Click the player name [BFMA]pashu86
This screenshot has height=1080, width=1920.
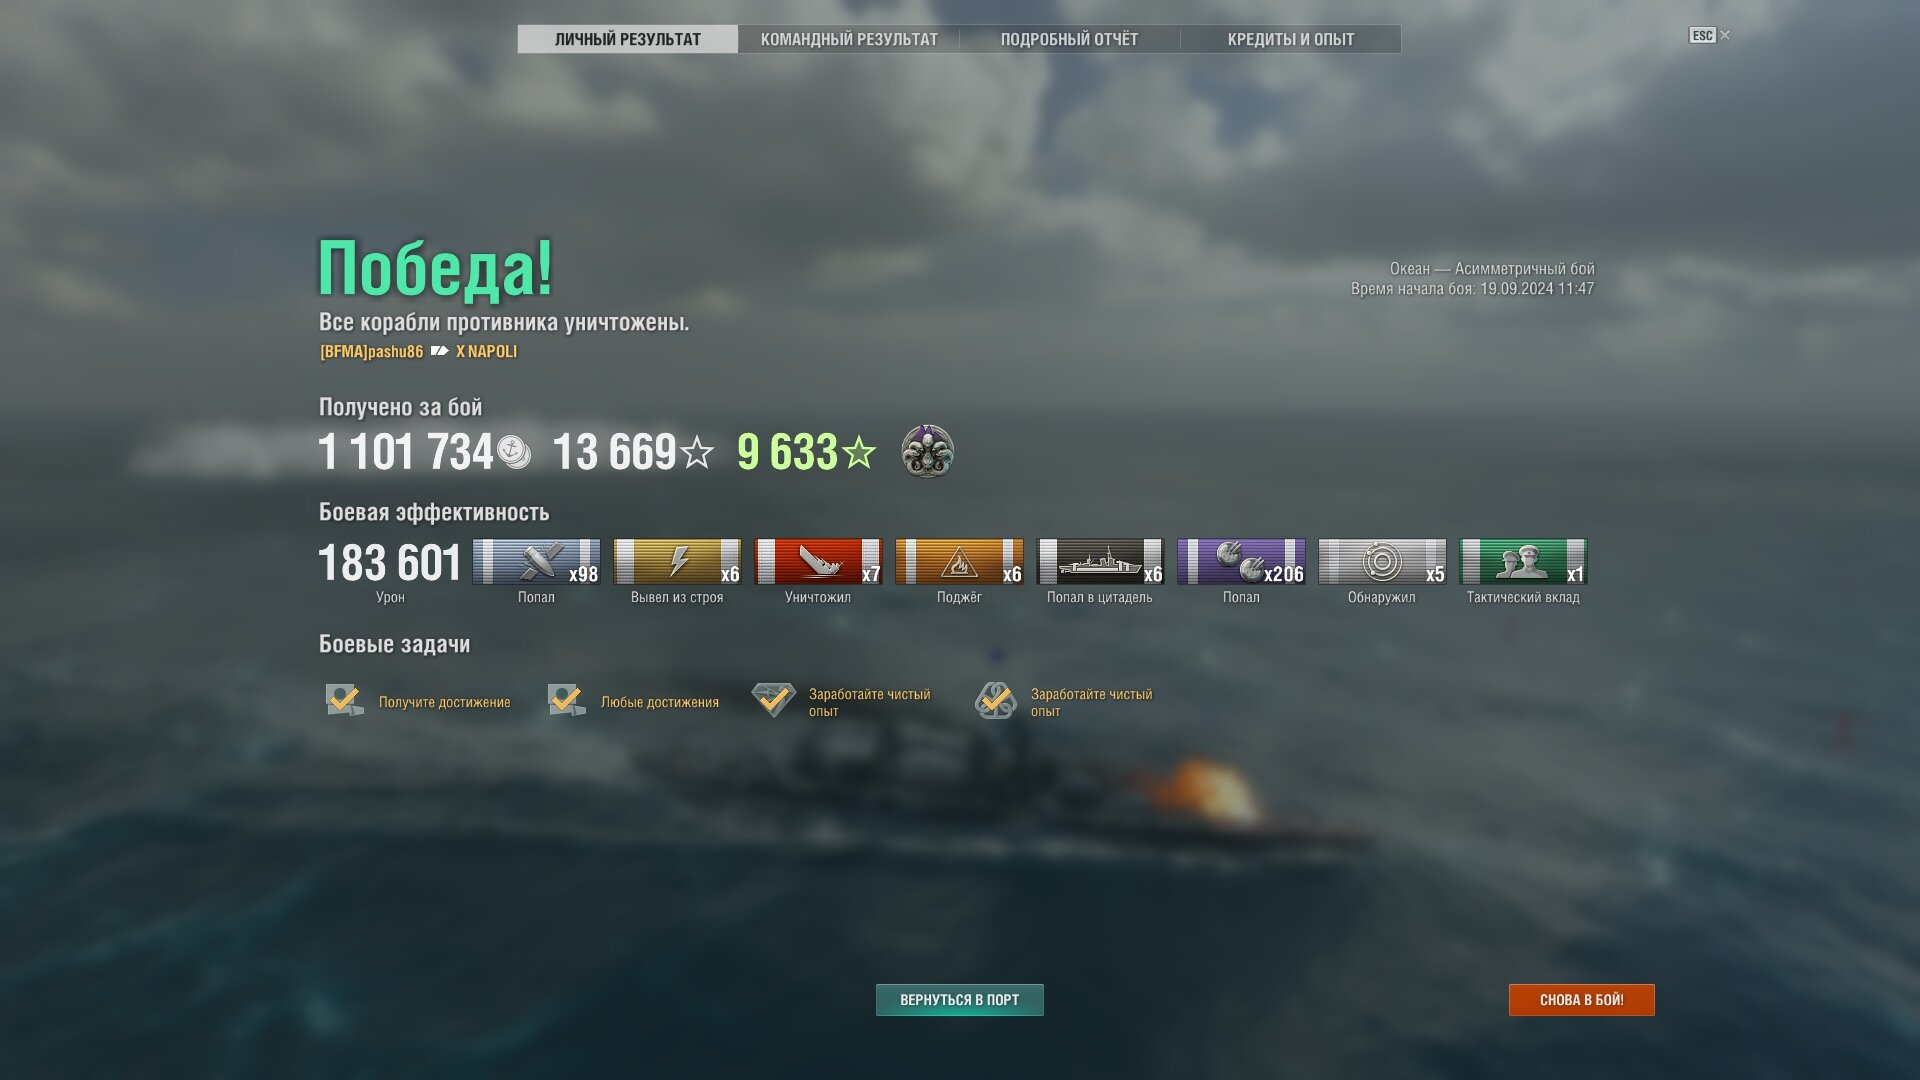[x=371, y=351]
